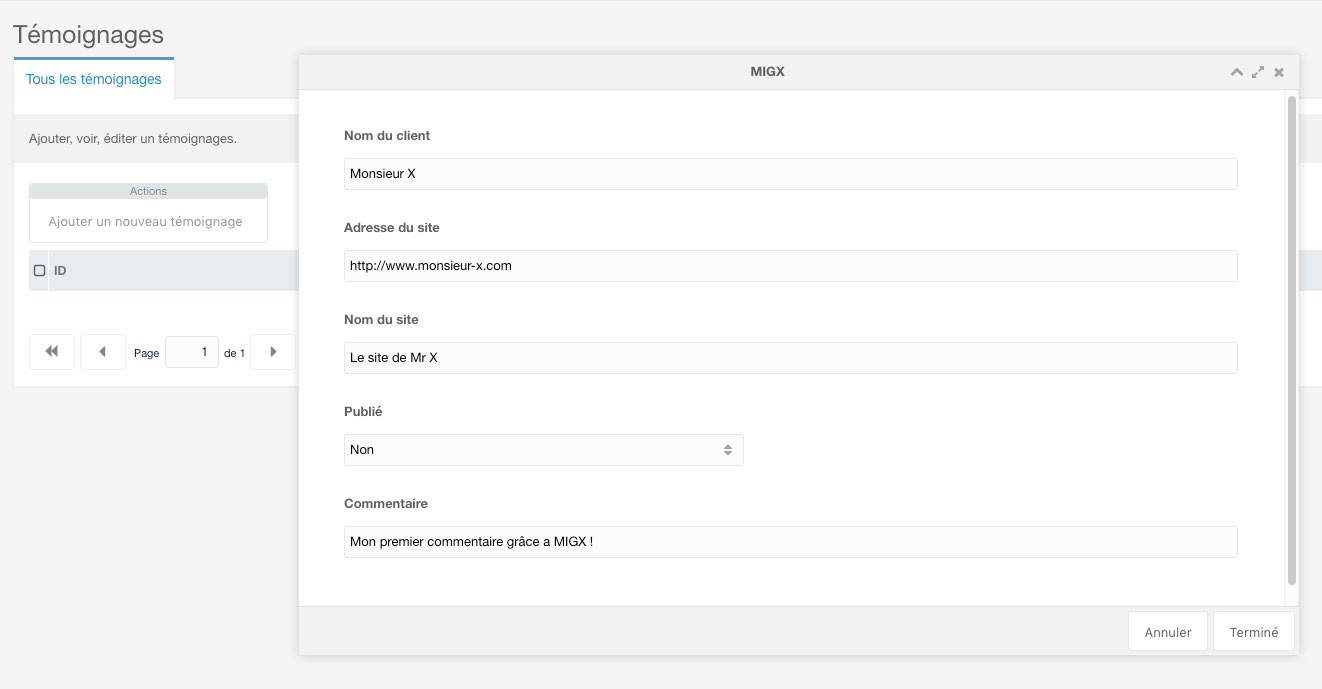Click the Annuler button

(1168, 632)
